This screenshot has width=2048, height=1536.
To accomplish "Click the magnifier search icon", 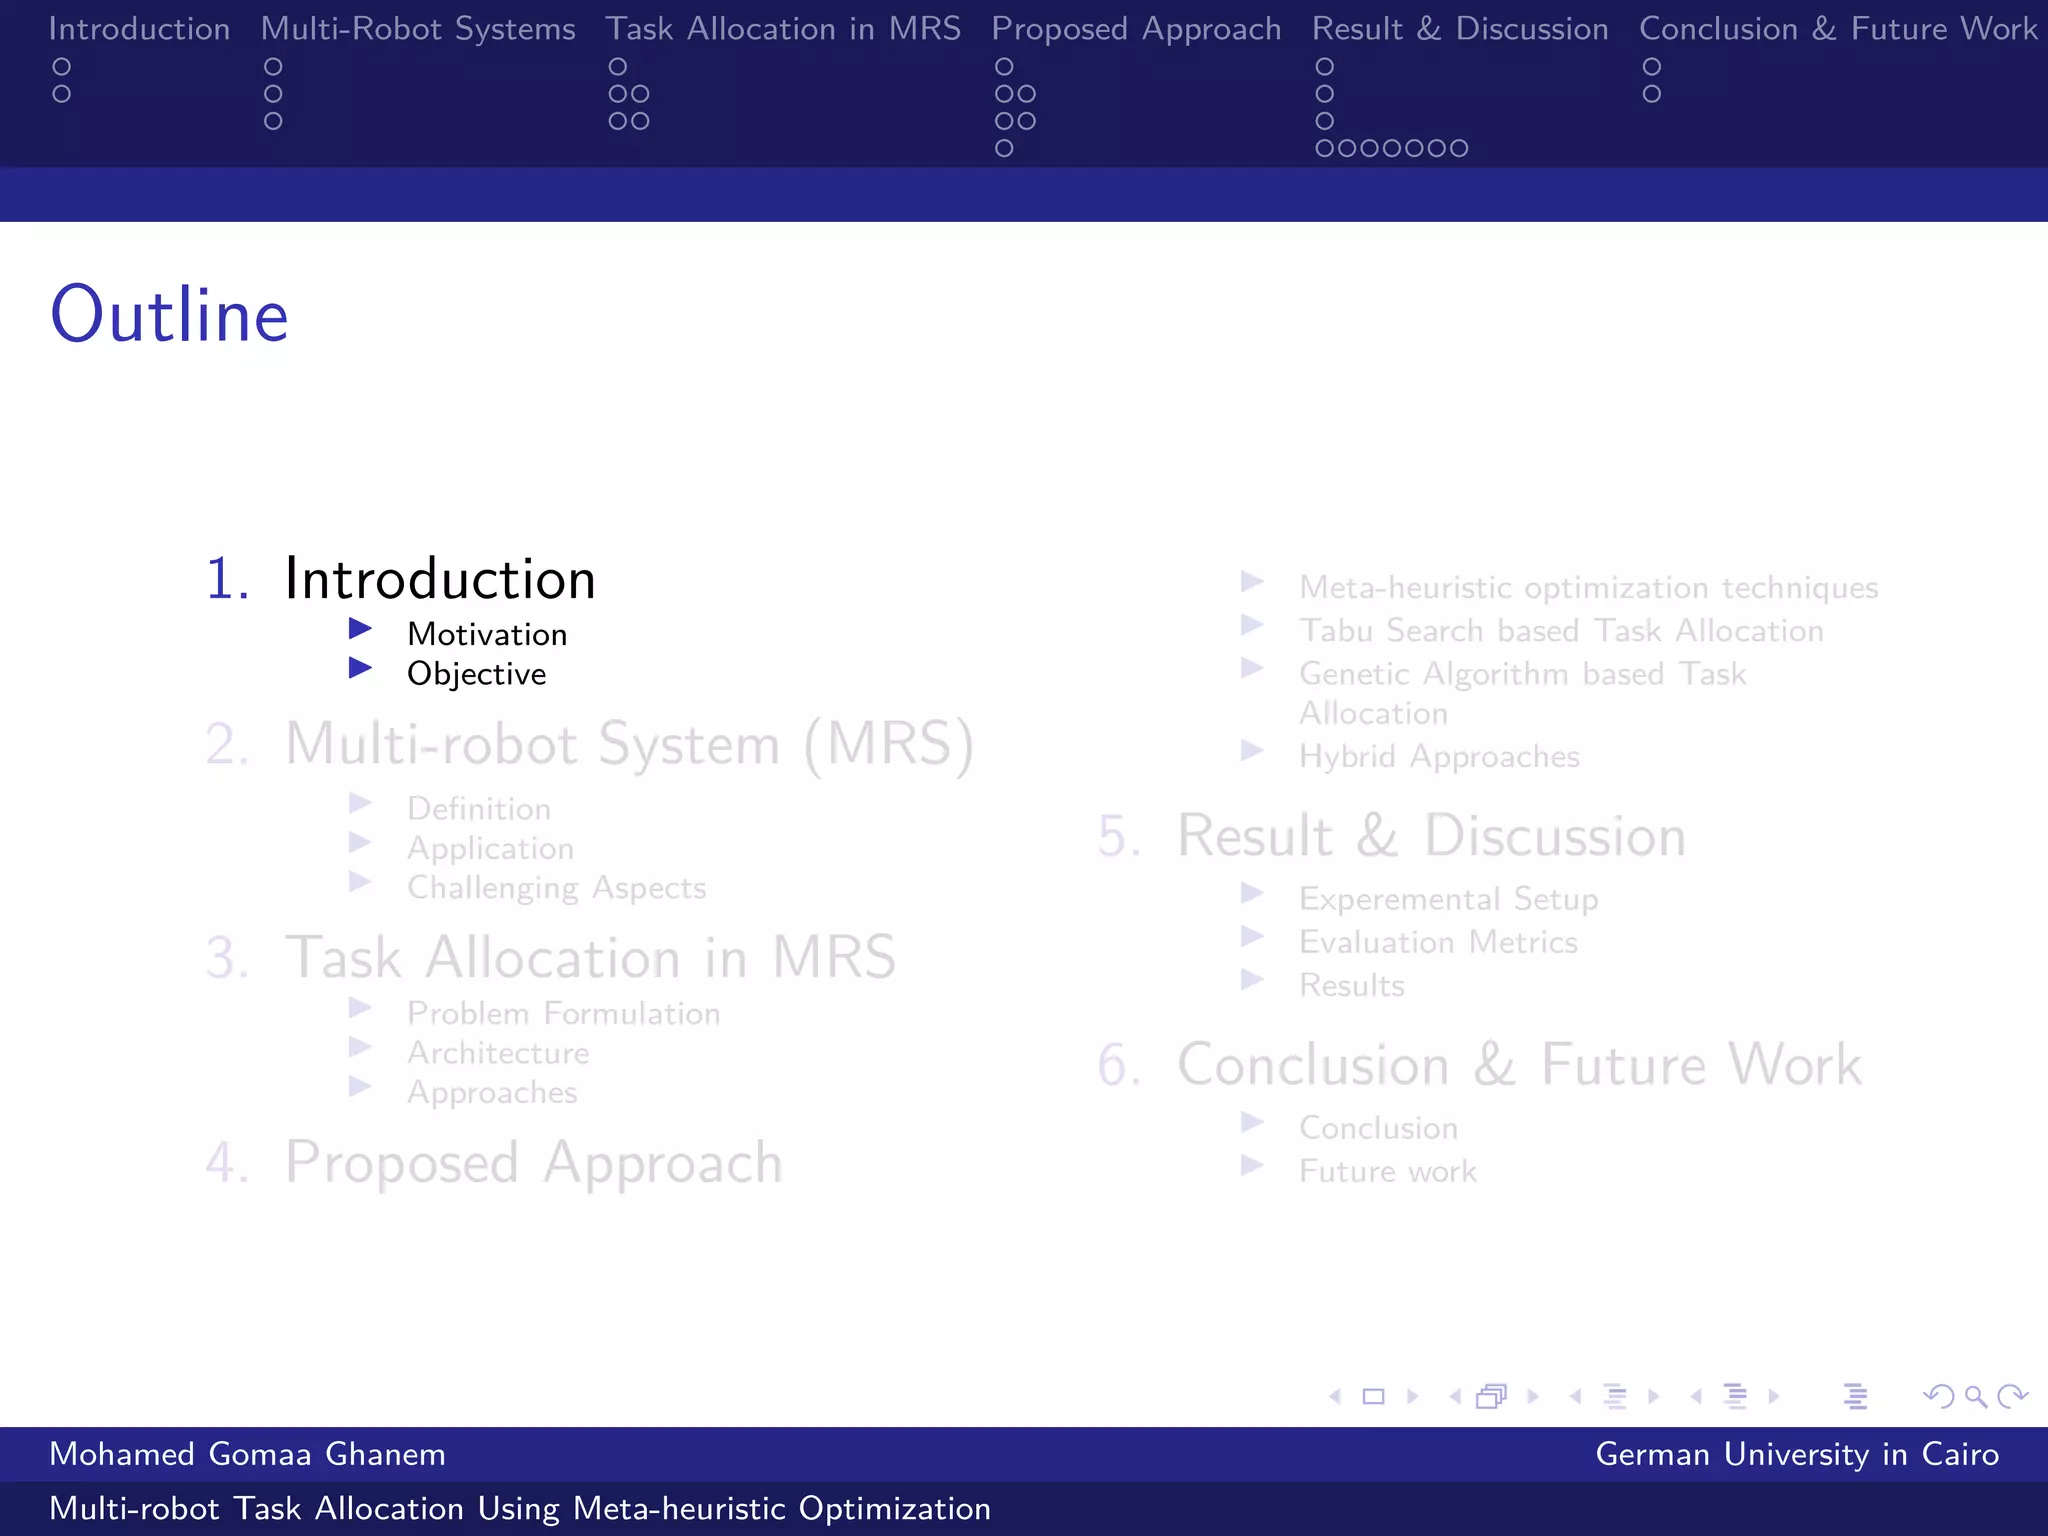I will [1975, 1397].
